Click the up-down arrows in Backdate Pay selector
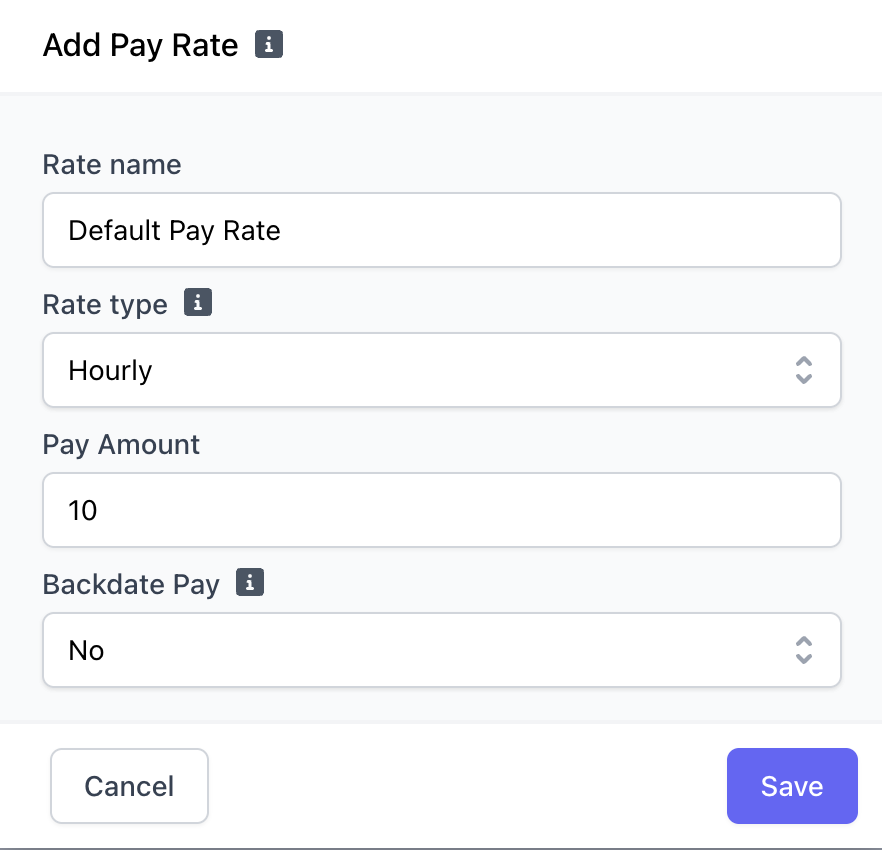 pos(803,650)
